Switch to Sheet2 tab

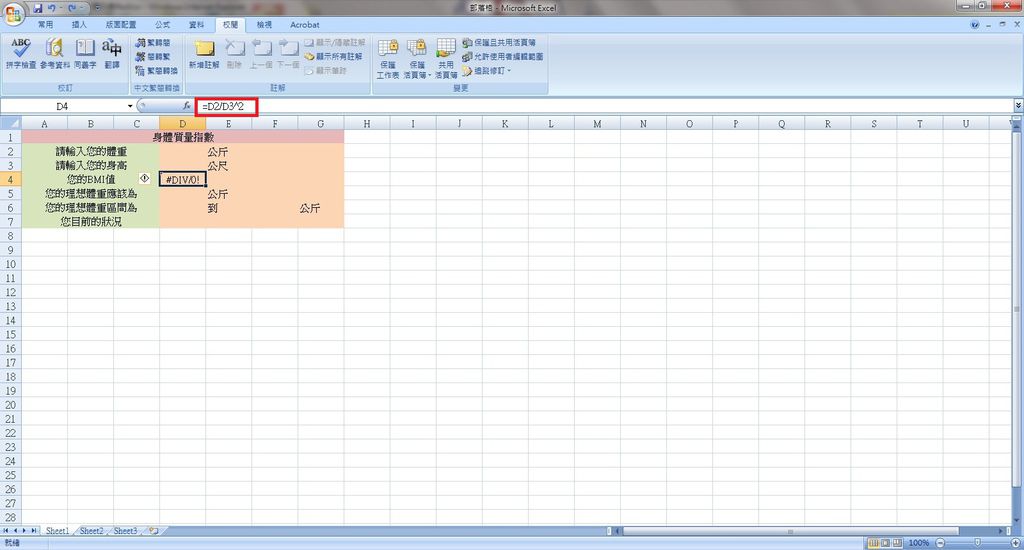click(x=91, y=531)
